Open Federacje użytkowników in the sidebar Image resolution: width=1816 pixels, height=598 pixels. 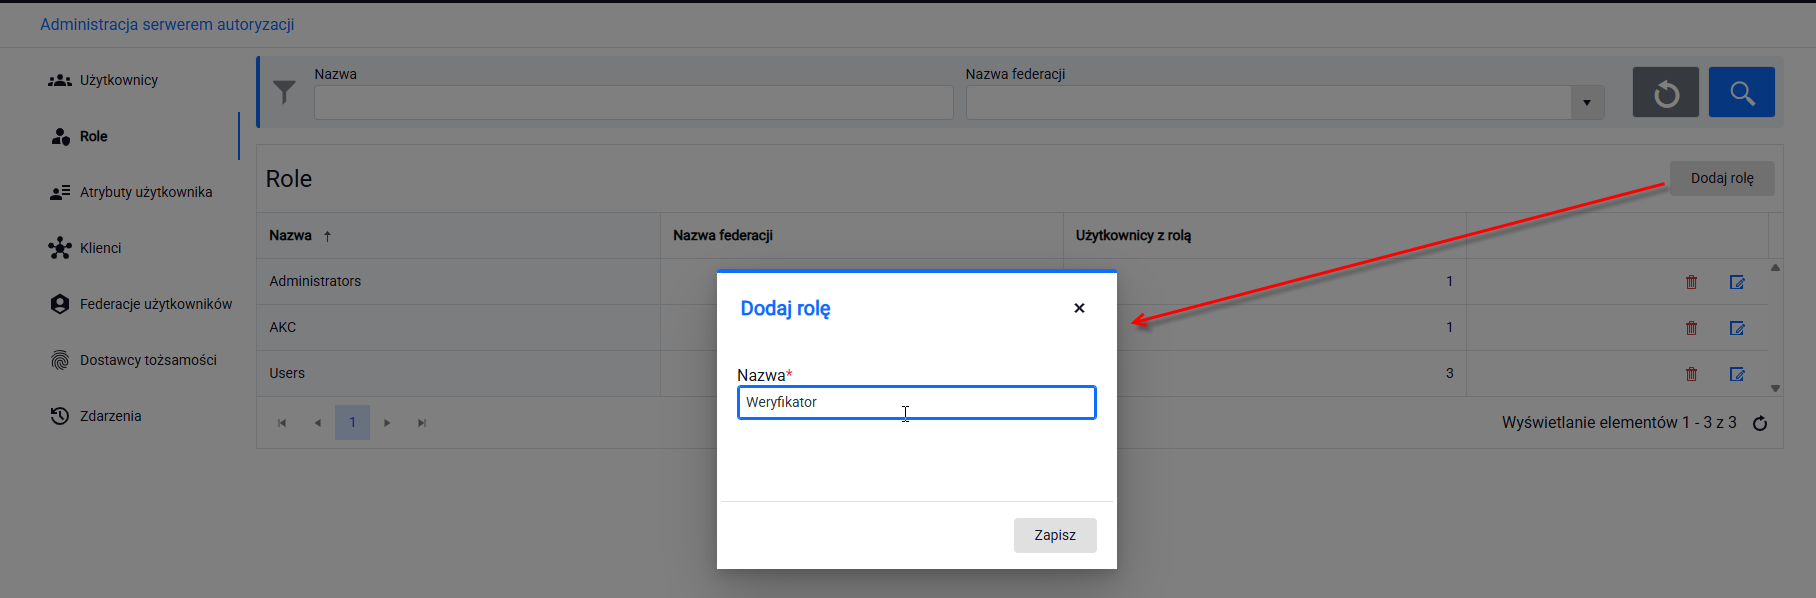[156, 304]
